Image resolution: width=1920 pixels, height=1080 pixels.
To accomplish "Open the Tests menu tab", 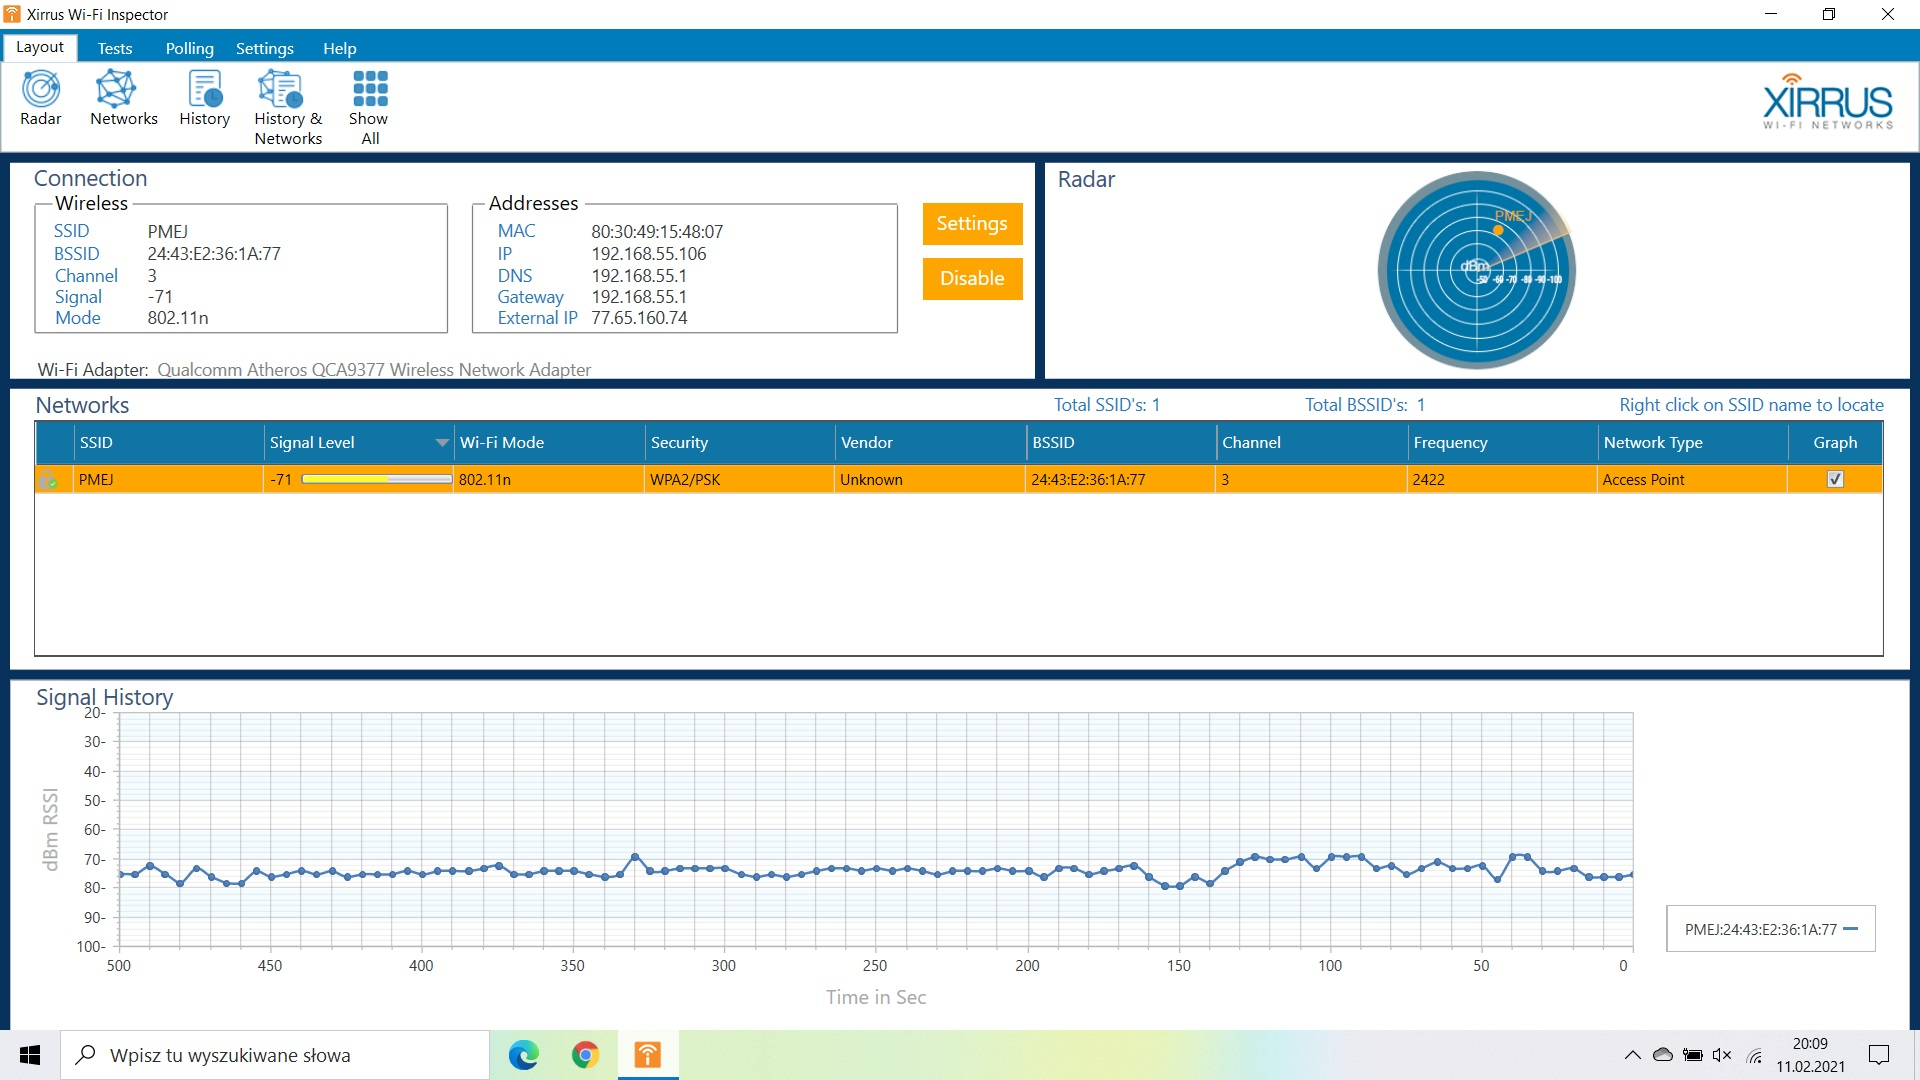I will pos(115,48).
